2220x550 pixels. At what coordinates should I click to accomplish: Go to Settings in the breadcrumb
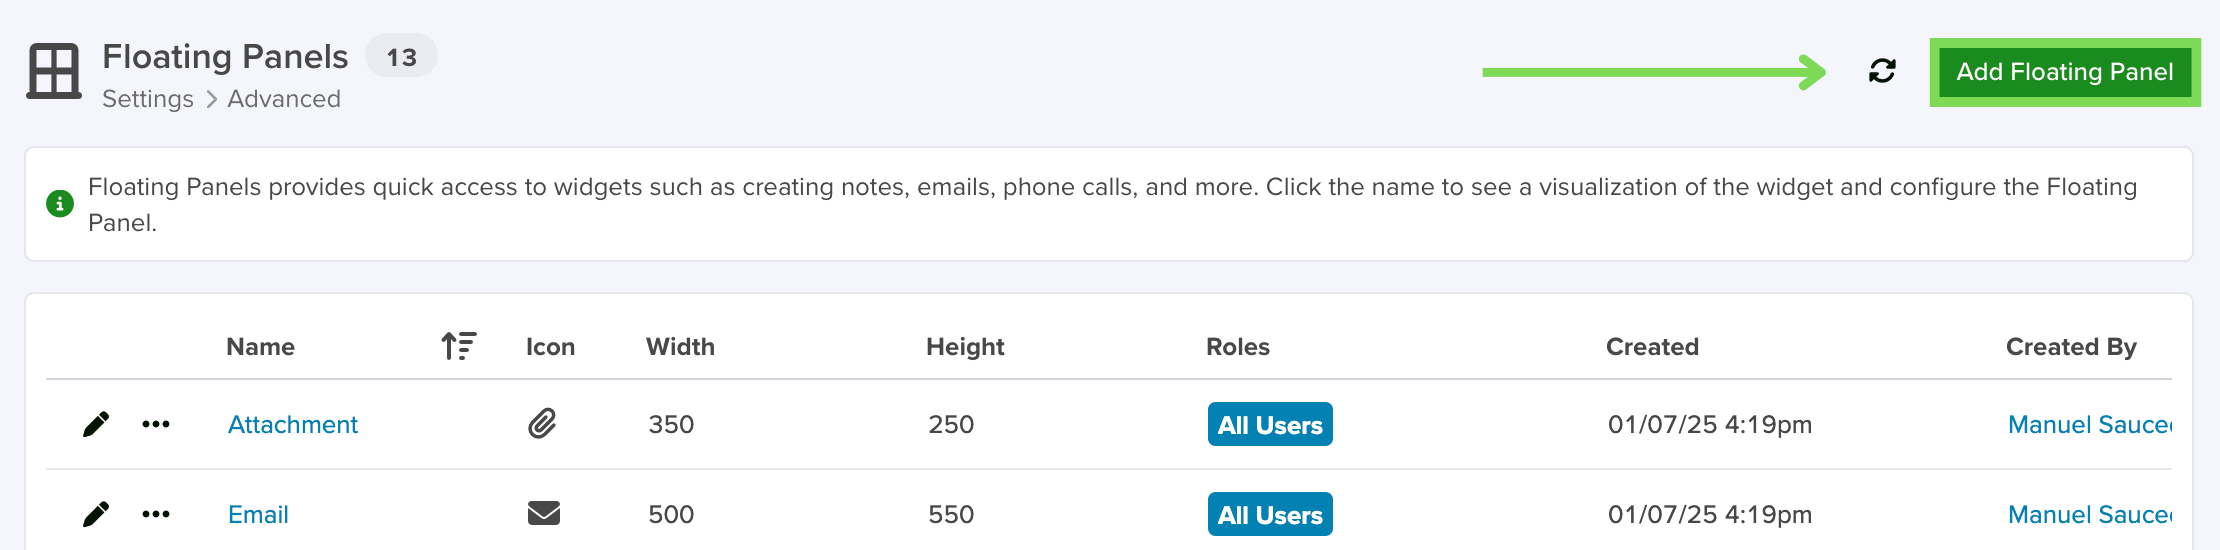148,99
